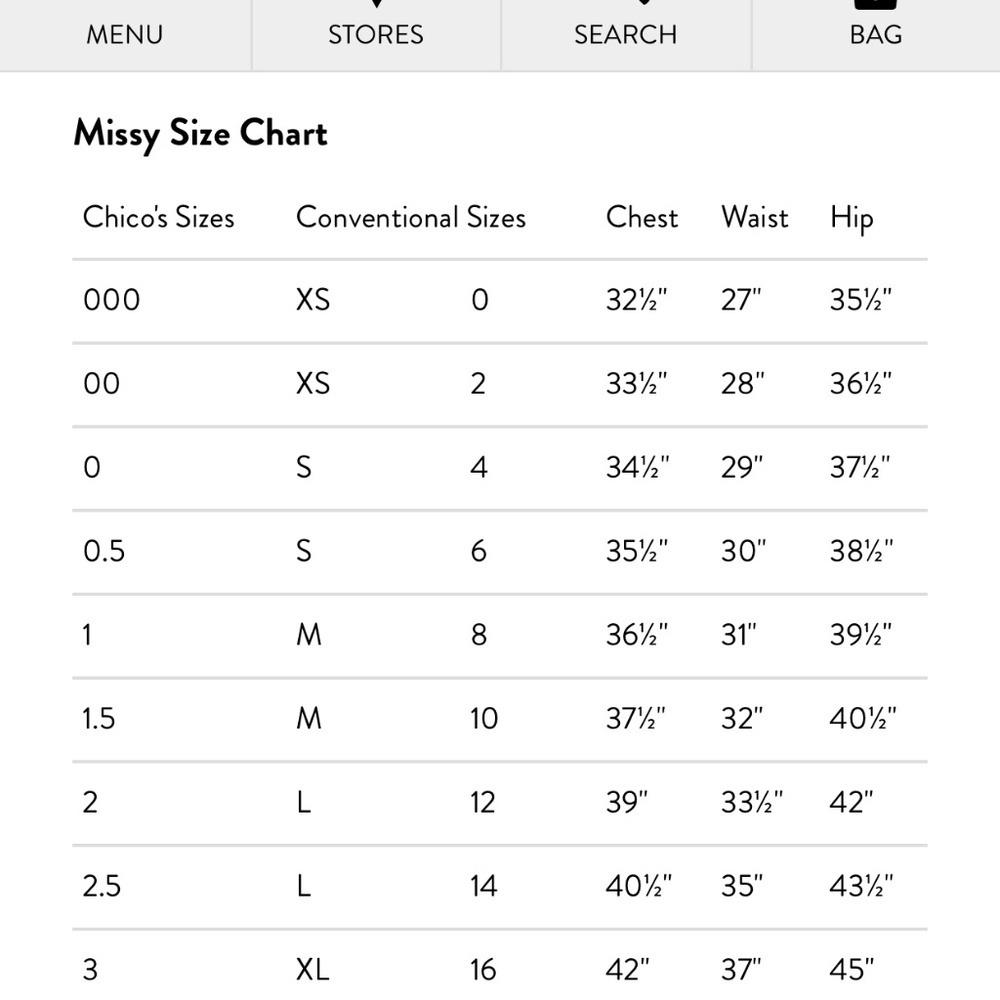Image resolution: width=1000 pixels, height=1000 pixels.
Task: Select the 34½" chest measurement cell
Action: click(637, 467)
